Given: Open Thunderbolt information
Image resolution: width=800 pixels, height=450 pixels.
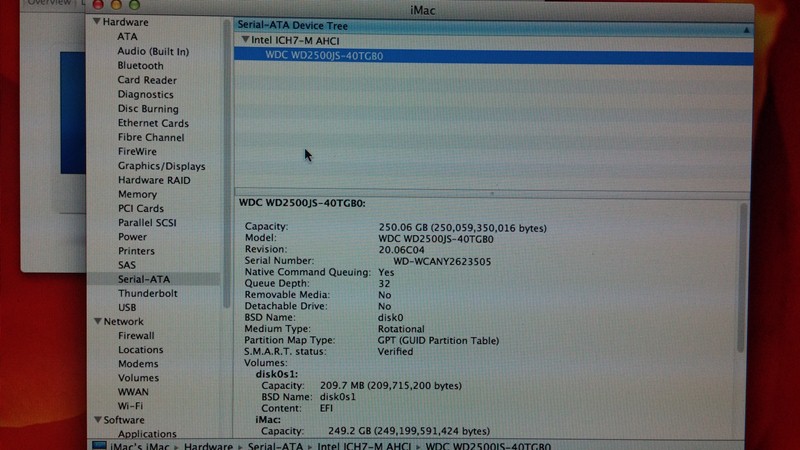Looking at the screenshot, I should click(x=148, y=293).
